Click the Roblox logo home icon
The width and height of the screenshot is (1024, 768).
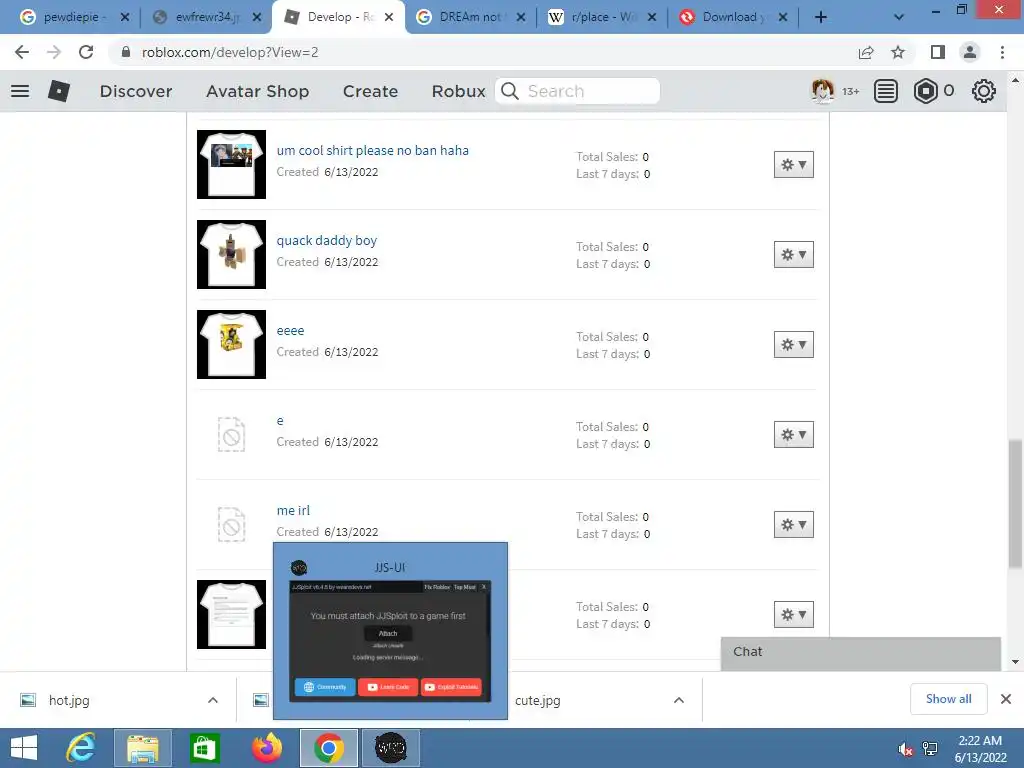click(x=59, y=91)
